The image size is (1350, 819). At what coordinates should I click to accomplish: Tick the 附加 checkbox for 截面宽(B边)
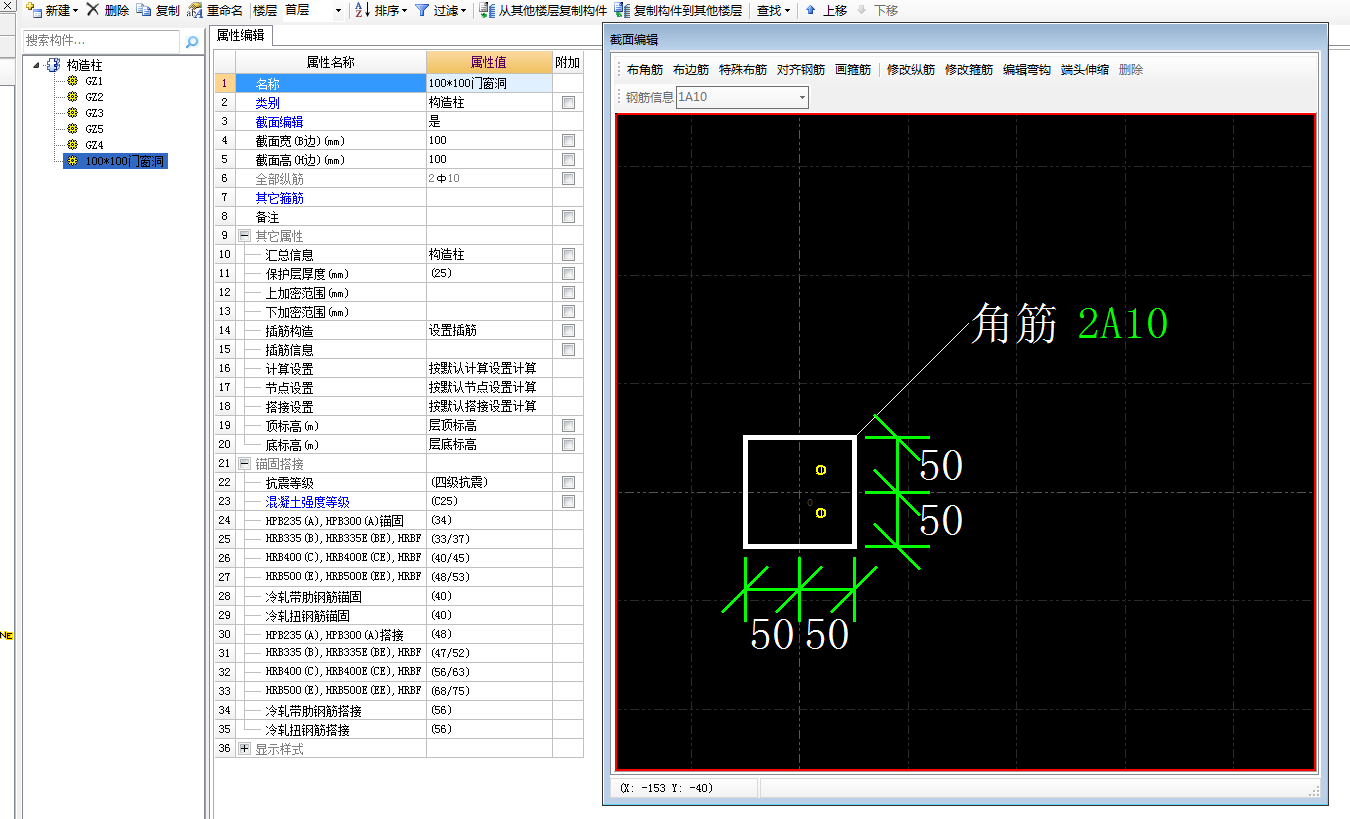pyautogui.click(x=568, y=141)
